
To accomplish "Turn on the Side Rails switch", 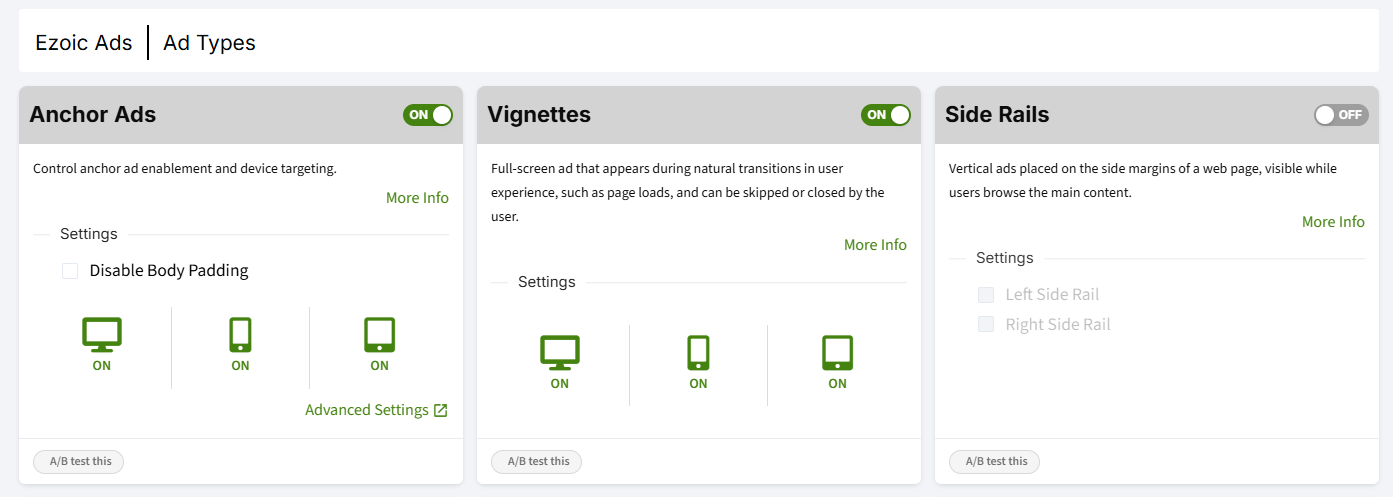I will tap(1341, 115).
